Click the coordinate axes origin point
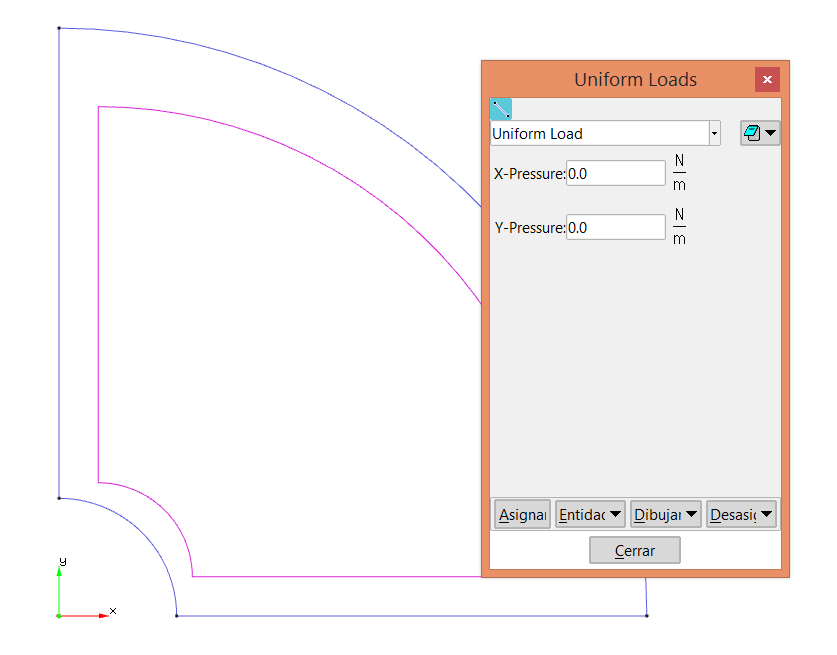This screenshot has width=837, height=655. 59,616
